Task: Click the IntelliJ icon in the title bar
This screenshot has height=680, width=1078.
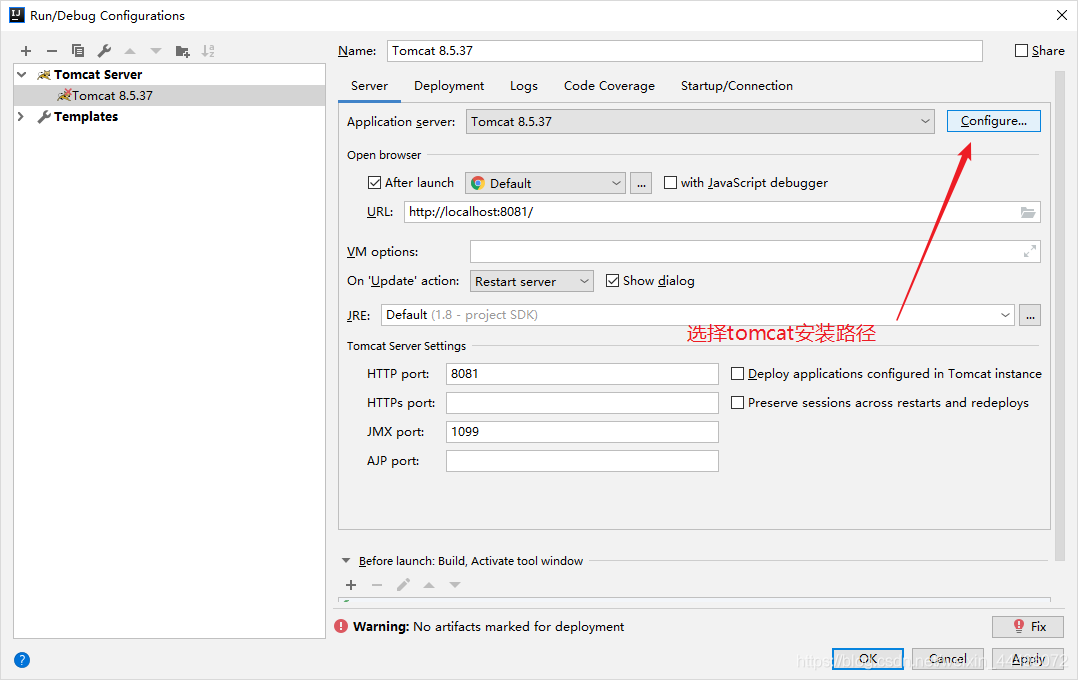Action: click(x=16, y=15)
